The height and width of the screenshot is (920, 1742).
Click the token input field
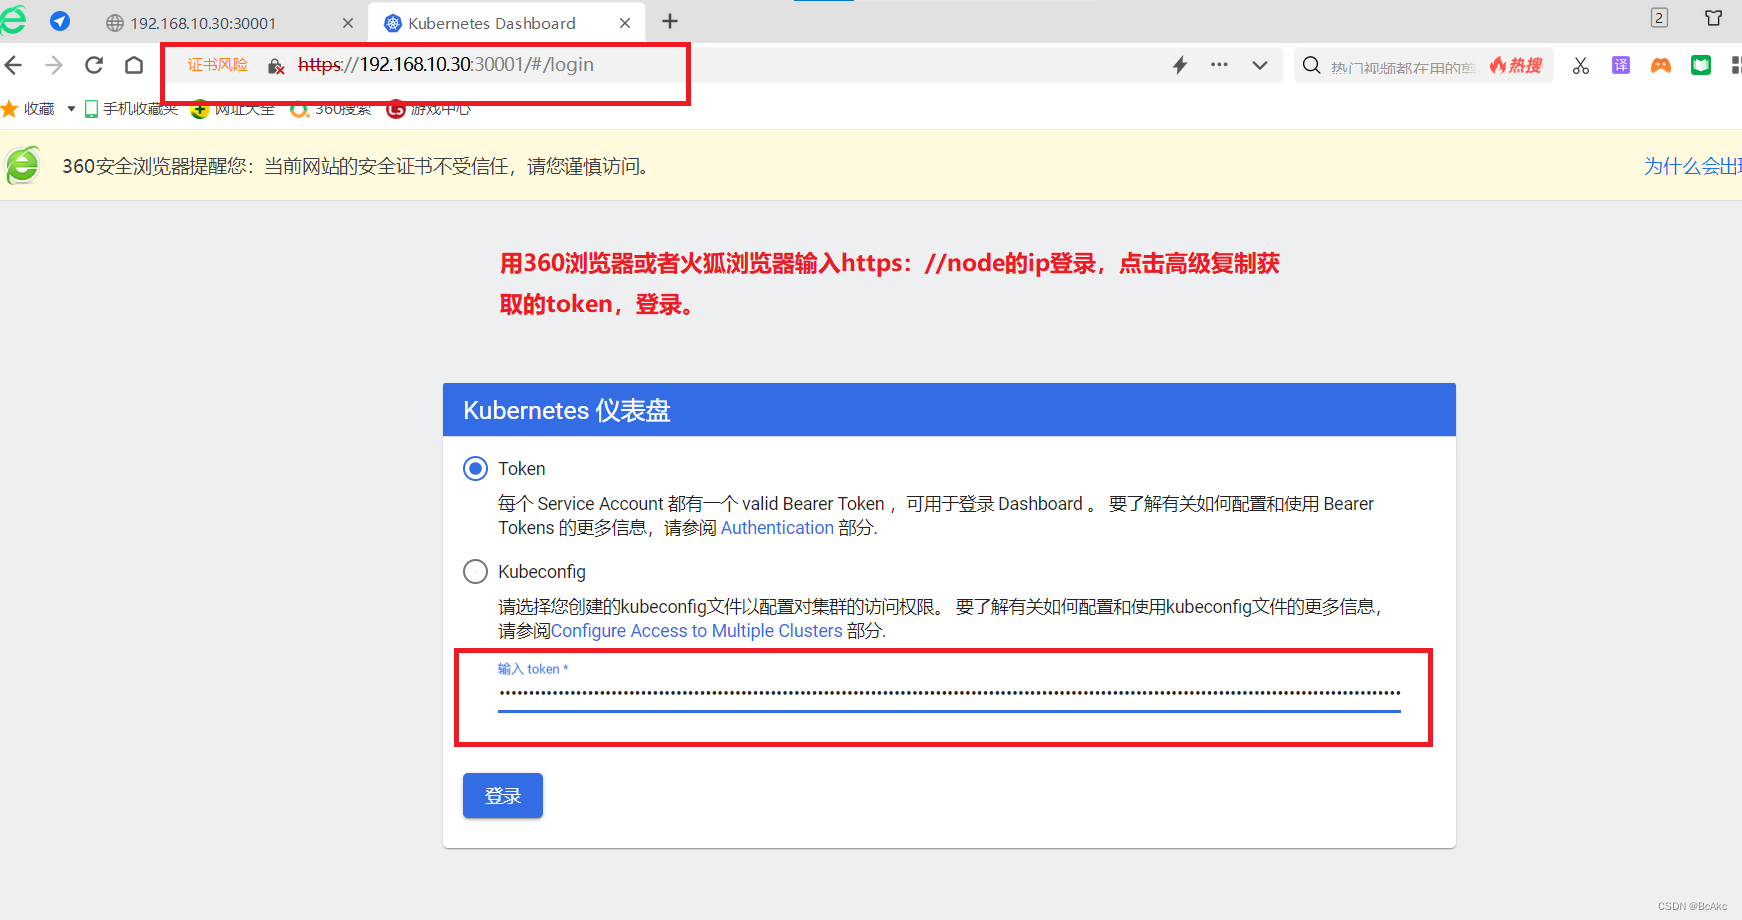click(x=949, y=692)
